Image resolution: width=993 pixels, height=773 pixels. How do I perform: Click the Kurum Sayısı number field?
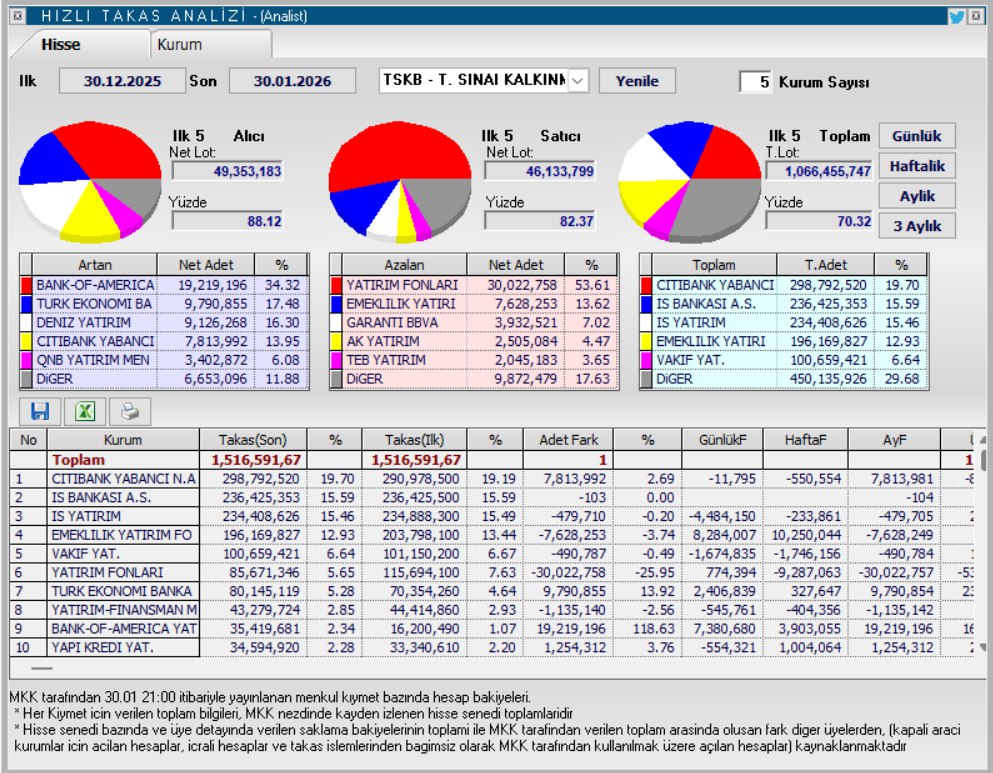pyautogui.click(x=756, y=82)
